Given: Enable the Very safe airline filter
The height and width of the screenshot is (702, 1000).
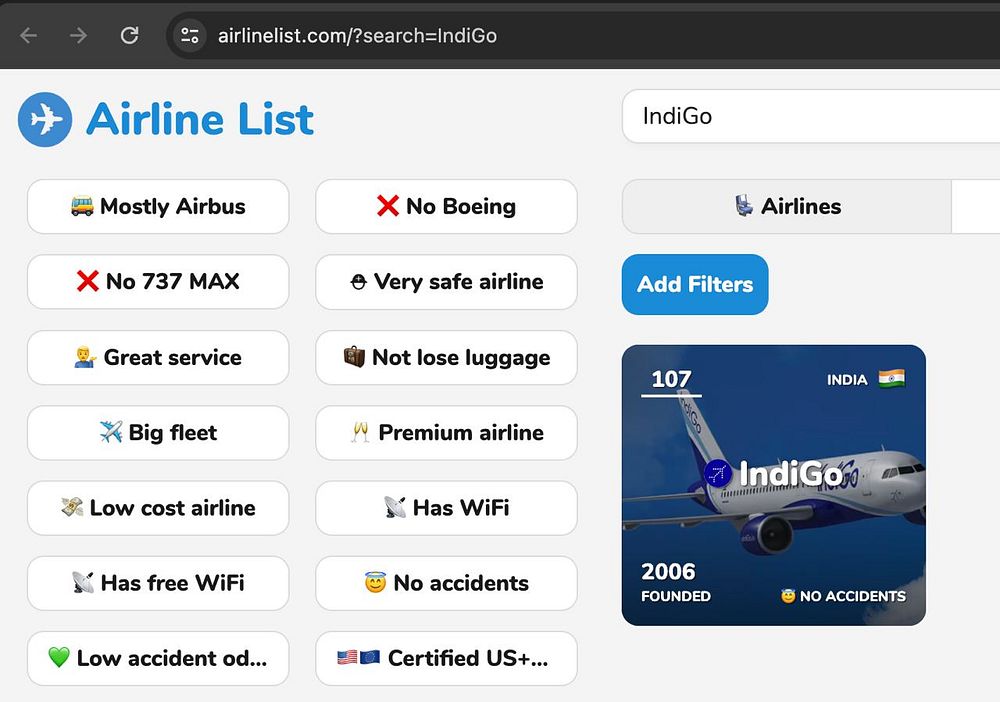Looking at the screenshot, I should click(446, 282).
